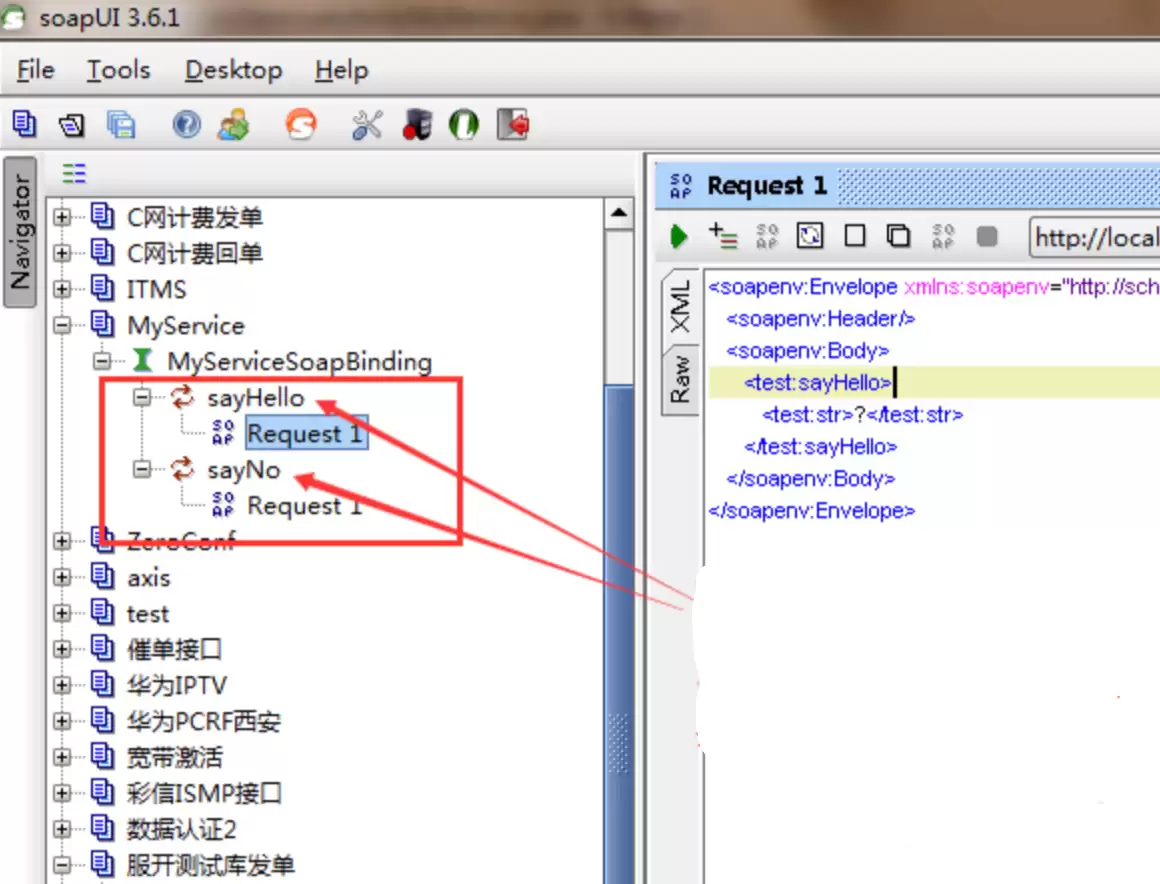Select the test project row

[x=147, y=614]
